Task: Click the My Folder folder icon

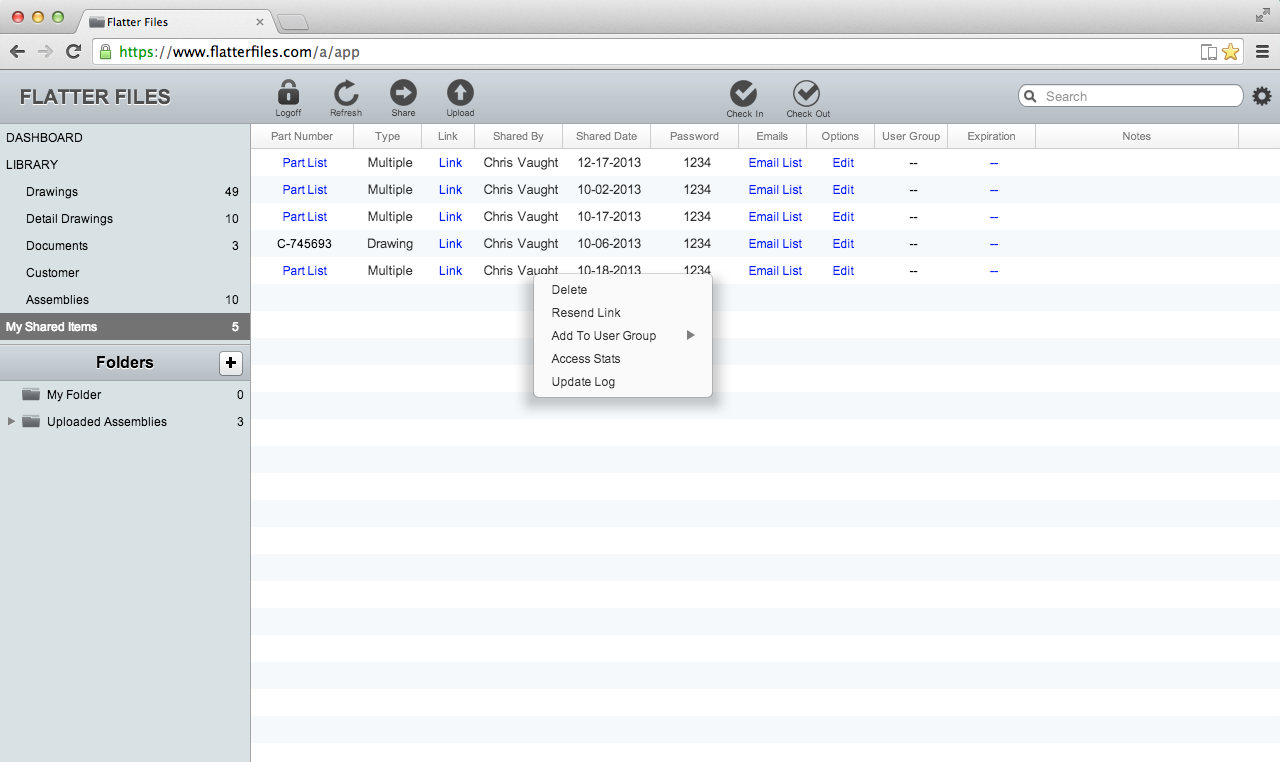Action: (31, 395)
